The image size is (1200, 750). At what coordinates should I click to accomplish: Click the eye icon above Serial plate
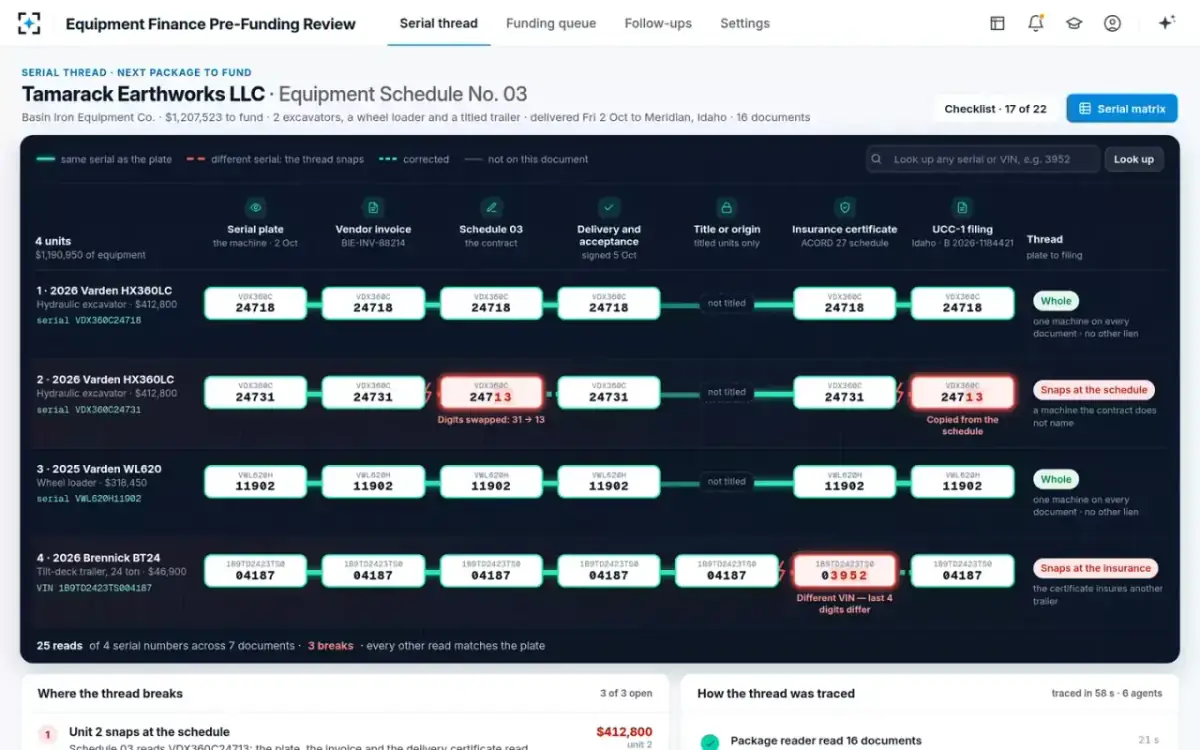coord(255,207)
